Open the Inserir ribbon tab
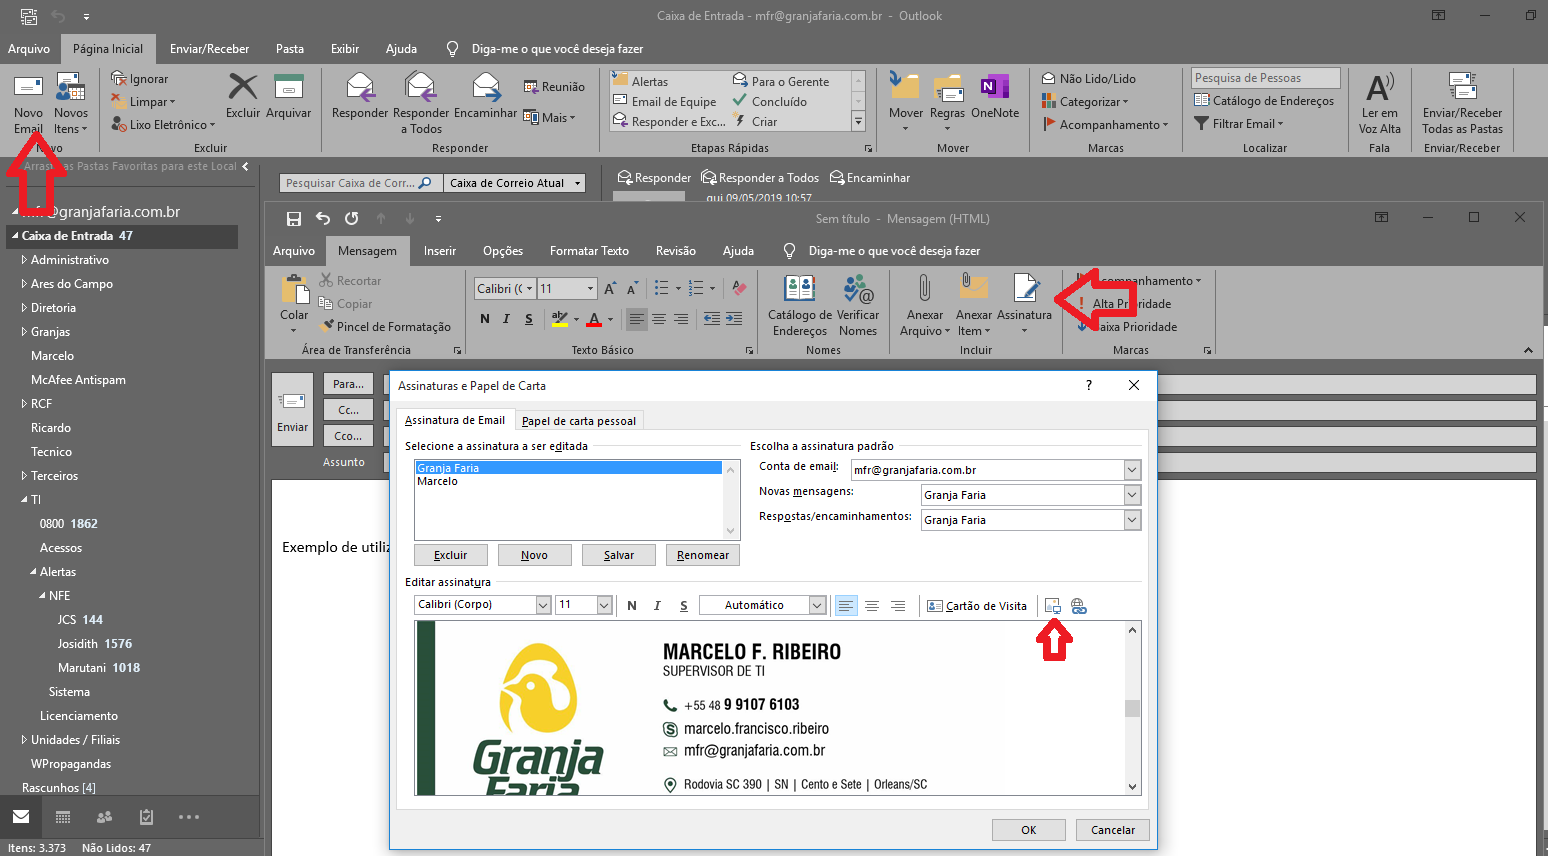The height and width of the screenshot is (856, 1548). 440,251
